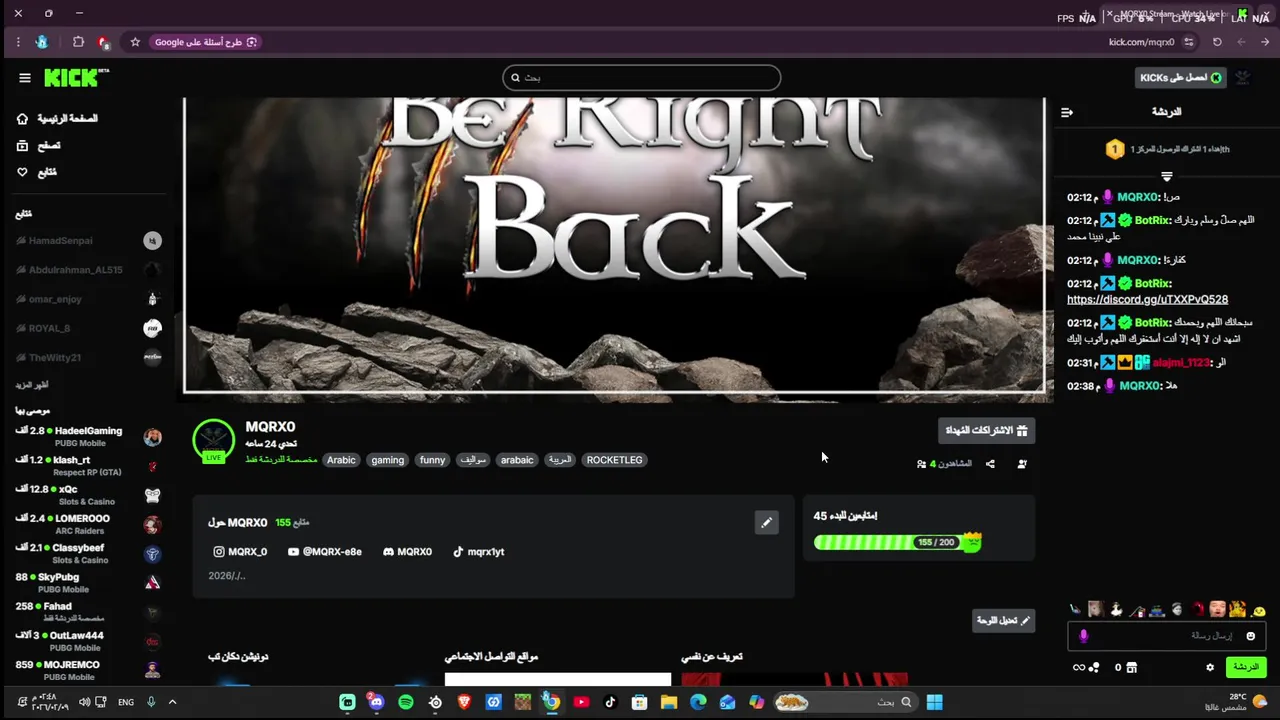Click the purple microphone identity icon
This screenshot has width=1280, height=720.
coord(1083,636)
